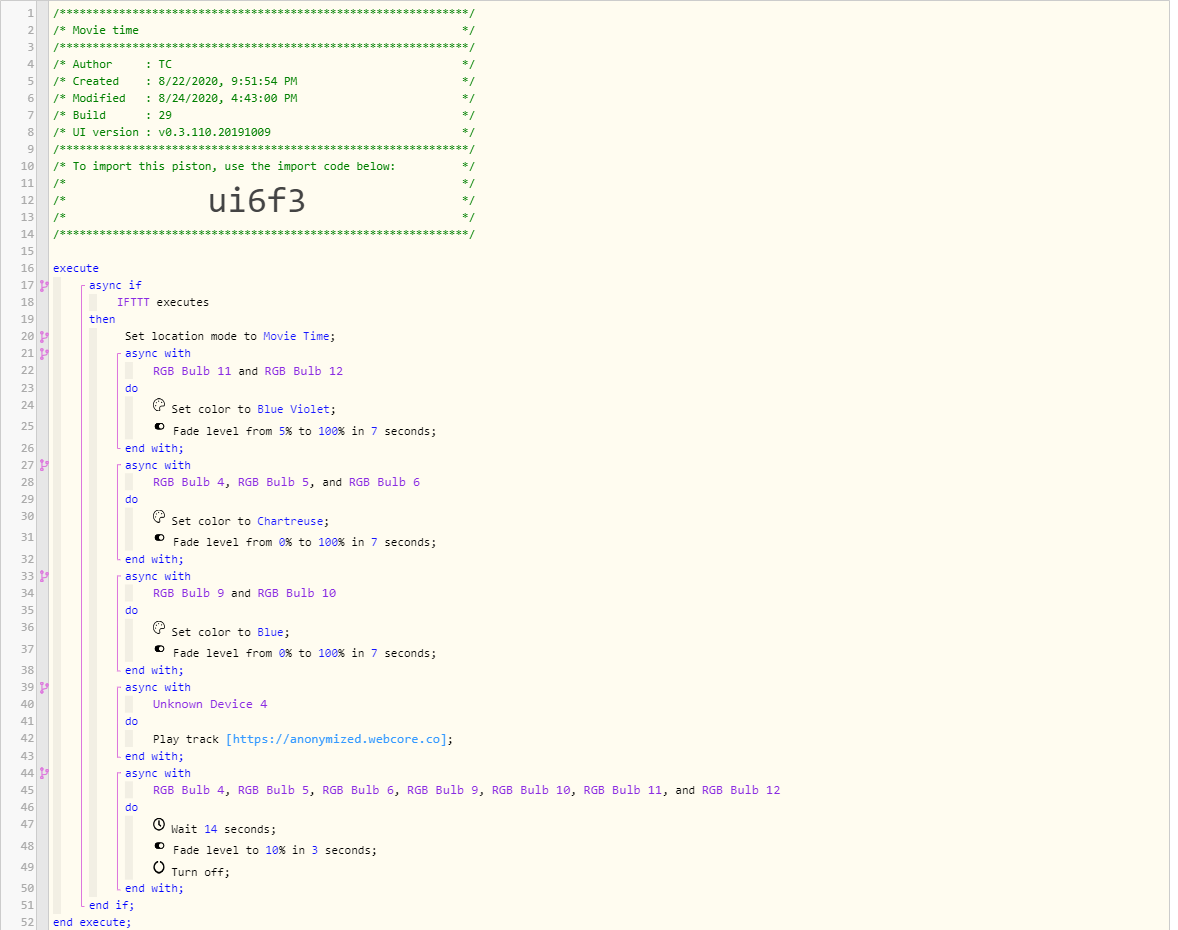Select RGB Bulb 12 on line 45

(x=741, y=790)
